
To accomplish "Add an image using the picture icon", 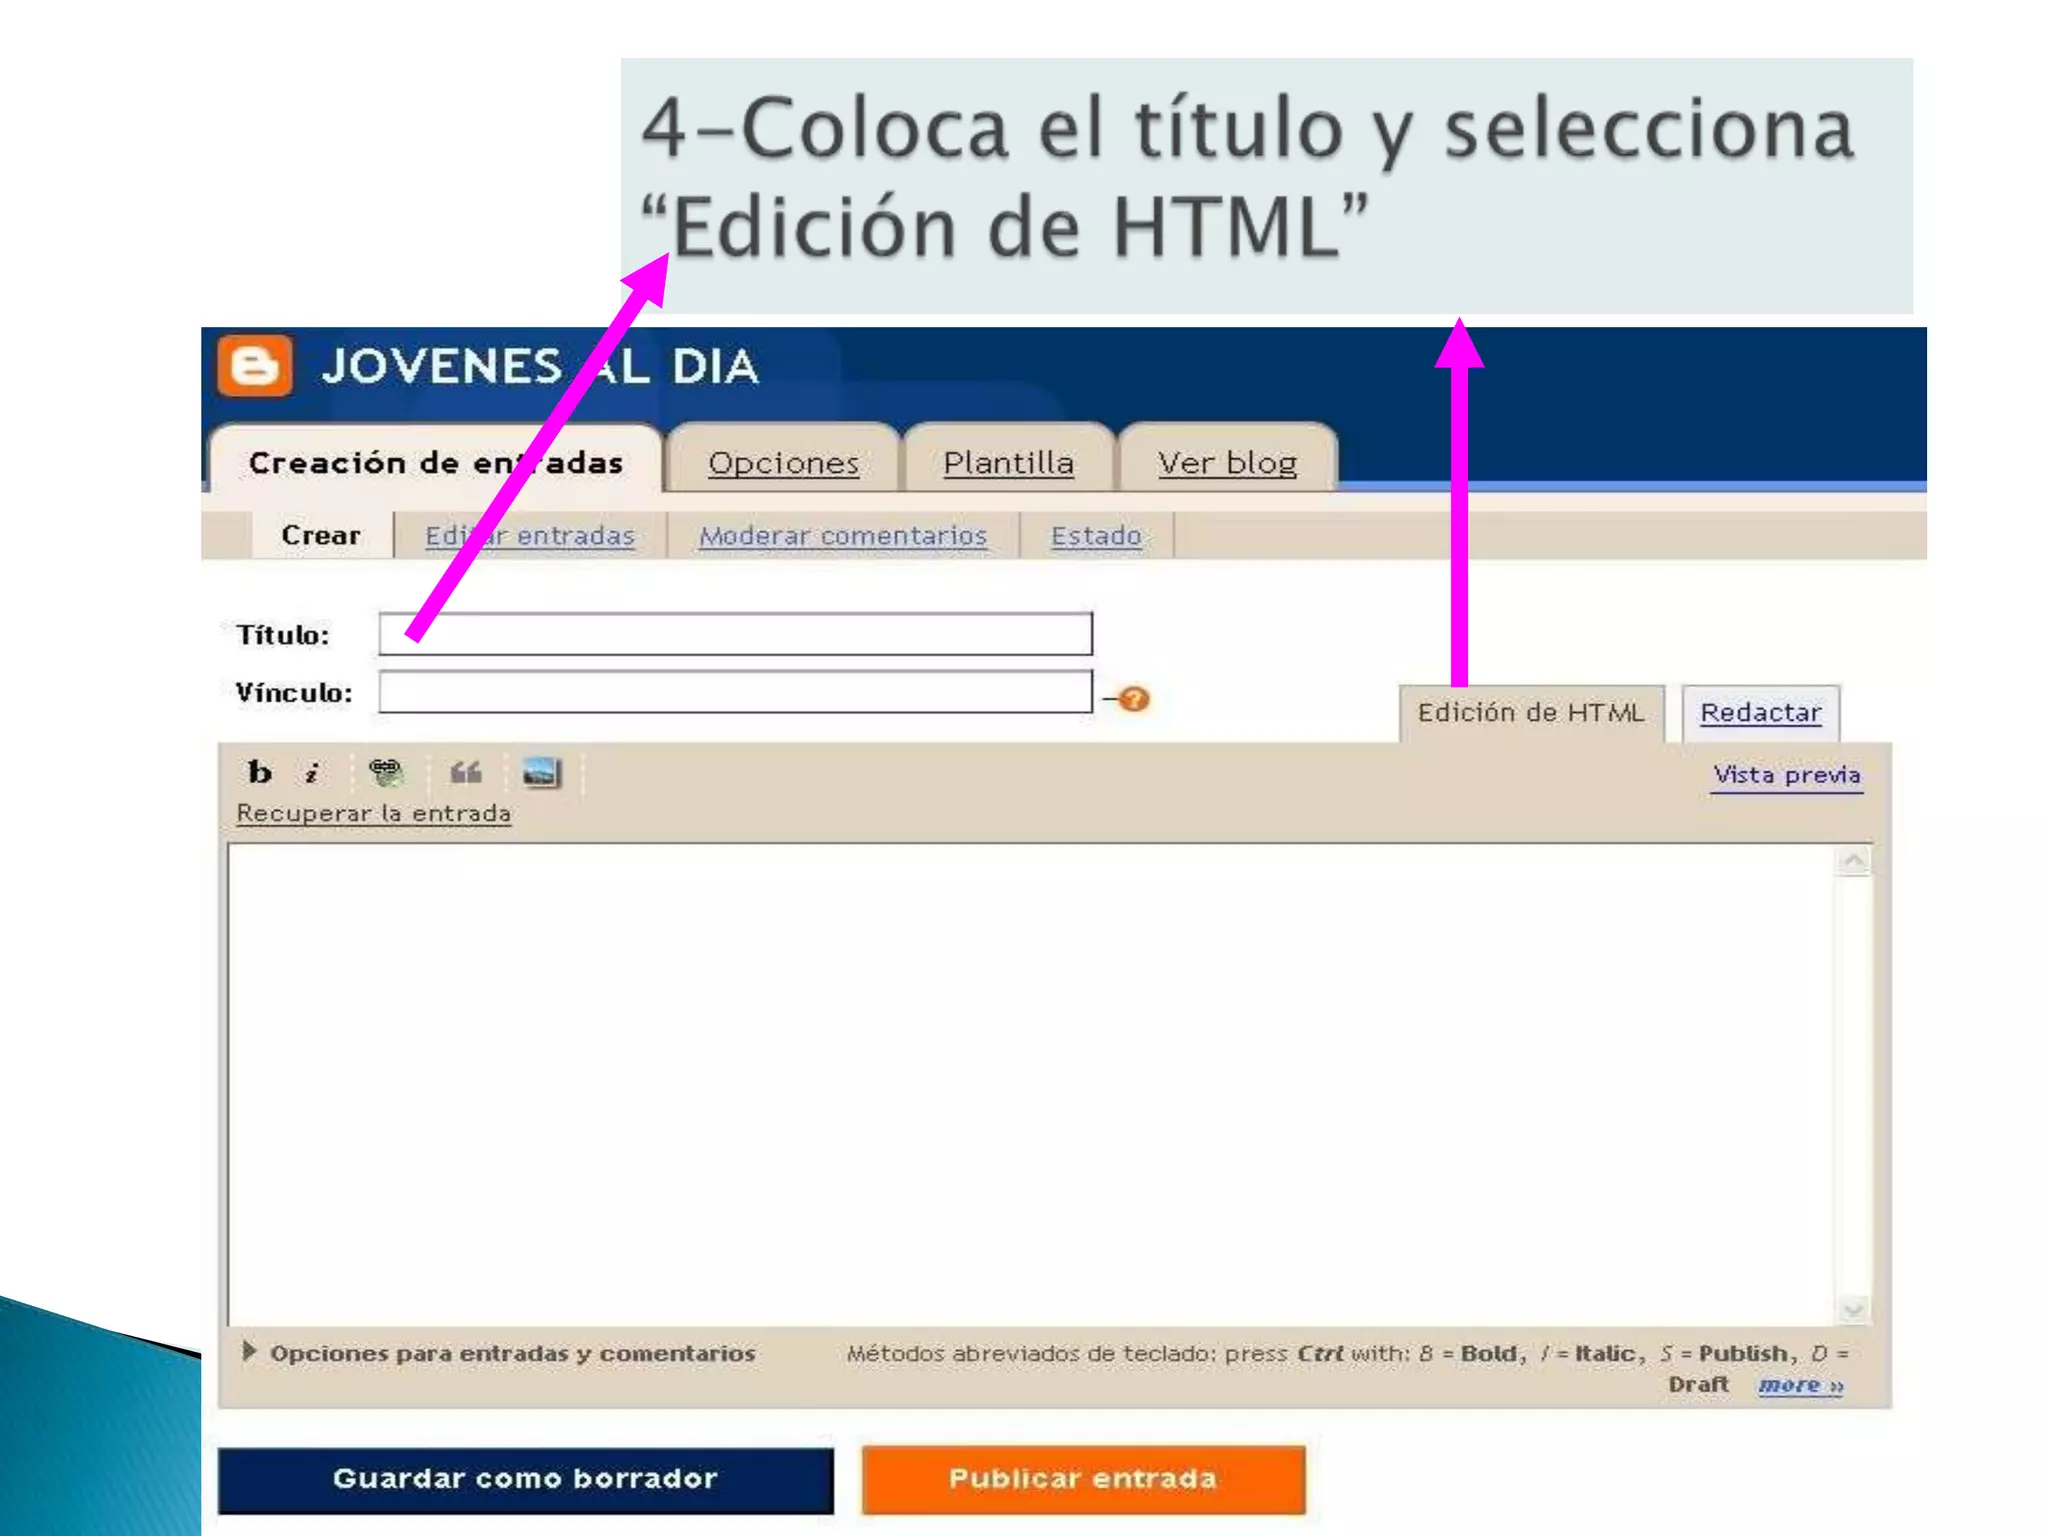I will pyautogui.click(x=541, y=772).
